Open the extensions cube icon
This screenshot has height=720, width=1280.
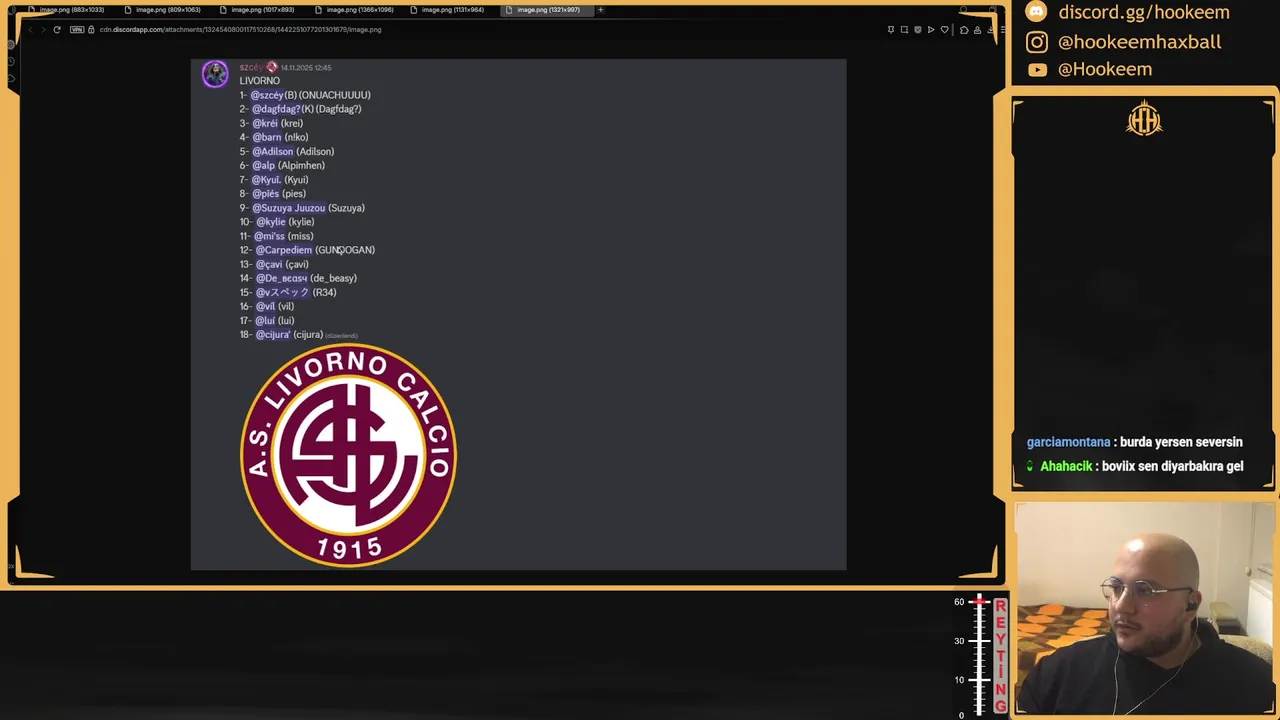click(964, 29)
